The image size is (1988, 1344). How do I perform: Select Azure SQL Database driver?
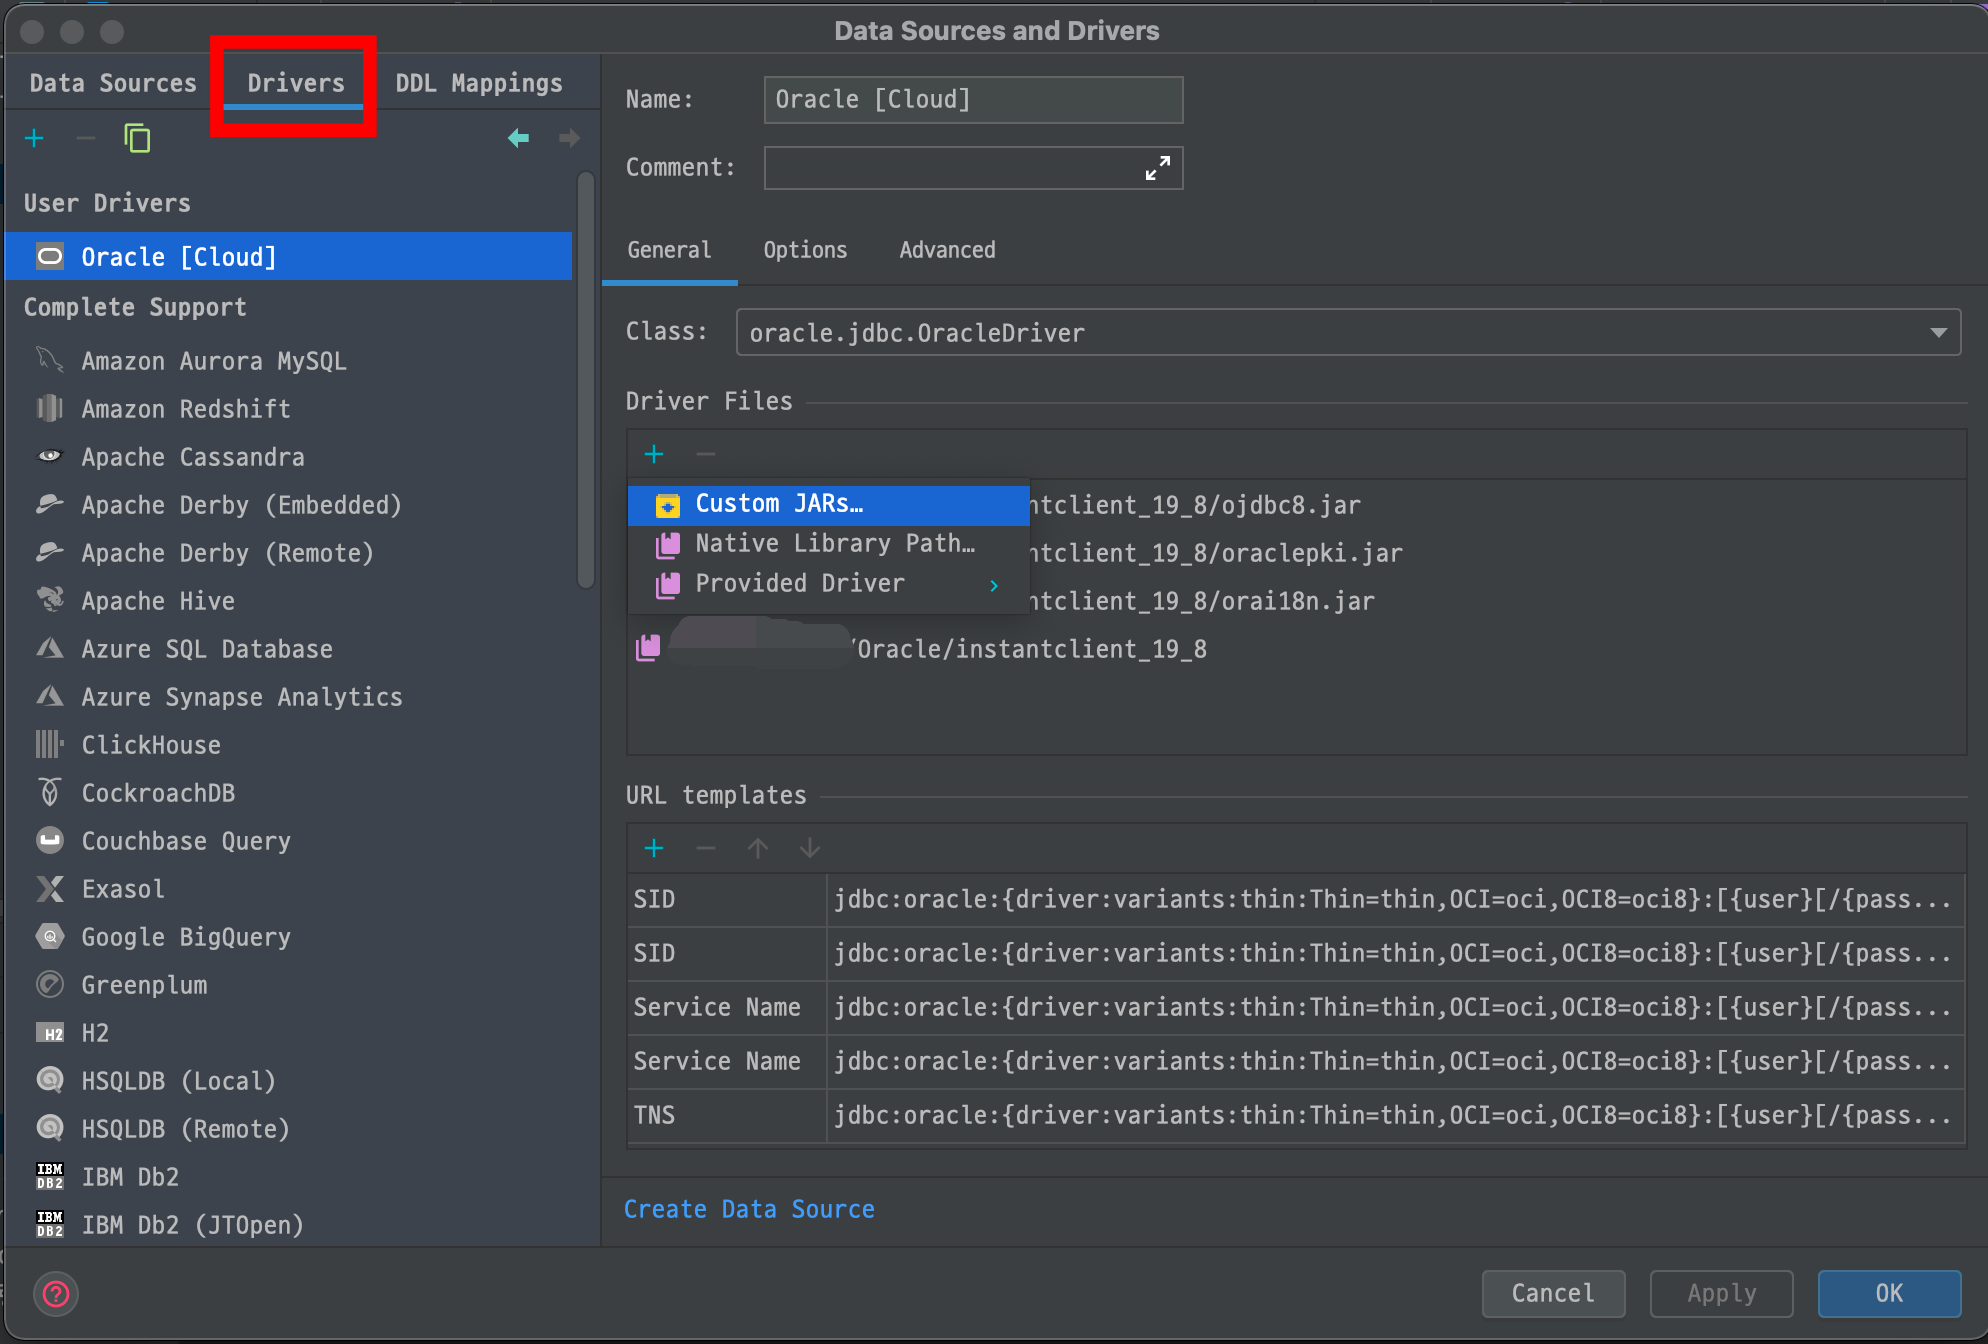pos(288,648)
